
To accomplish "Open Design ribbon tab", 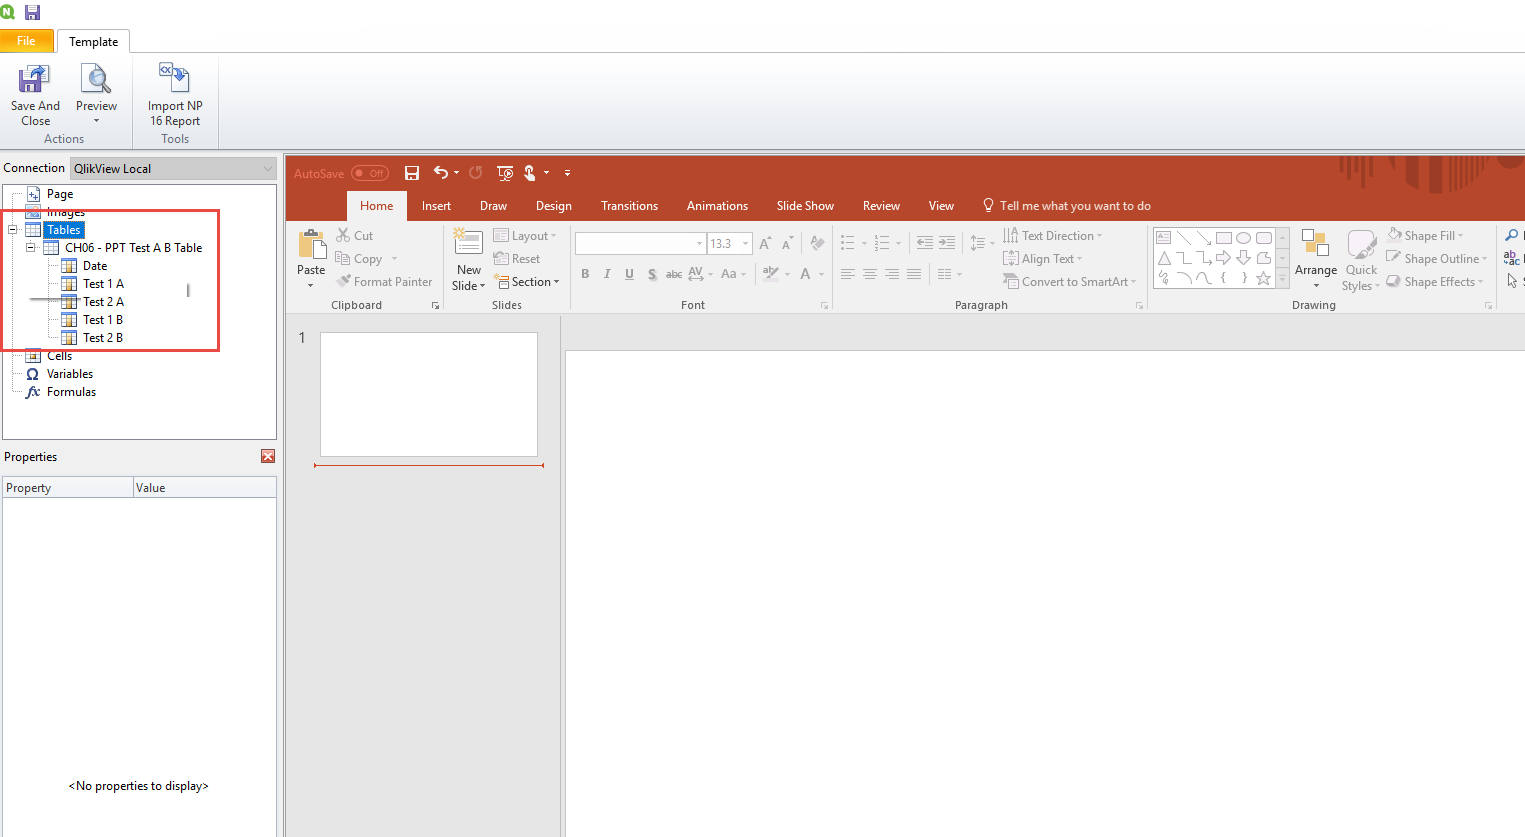I will pos(554,206).
